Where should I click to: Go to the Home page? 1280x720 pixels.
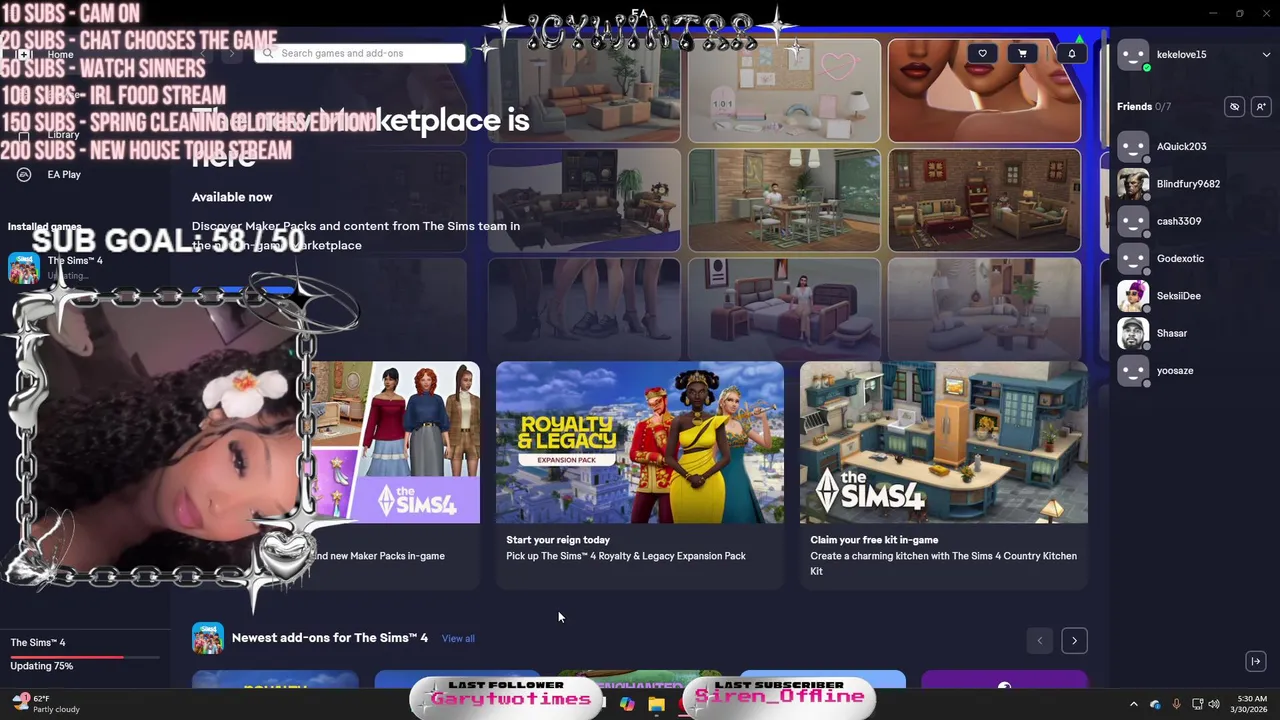click(x=60, y=54)
